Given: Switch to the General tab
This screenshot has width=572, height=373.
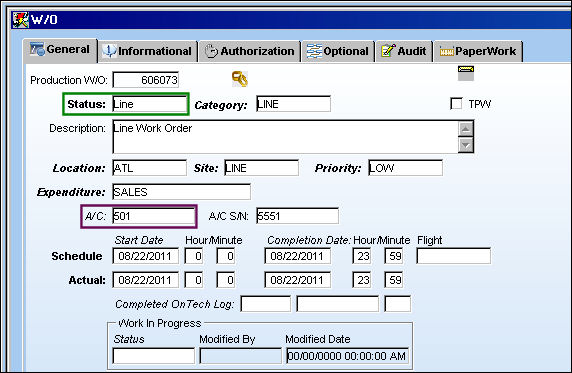Looking at the screenshot, I should [61, 50].
